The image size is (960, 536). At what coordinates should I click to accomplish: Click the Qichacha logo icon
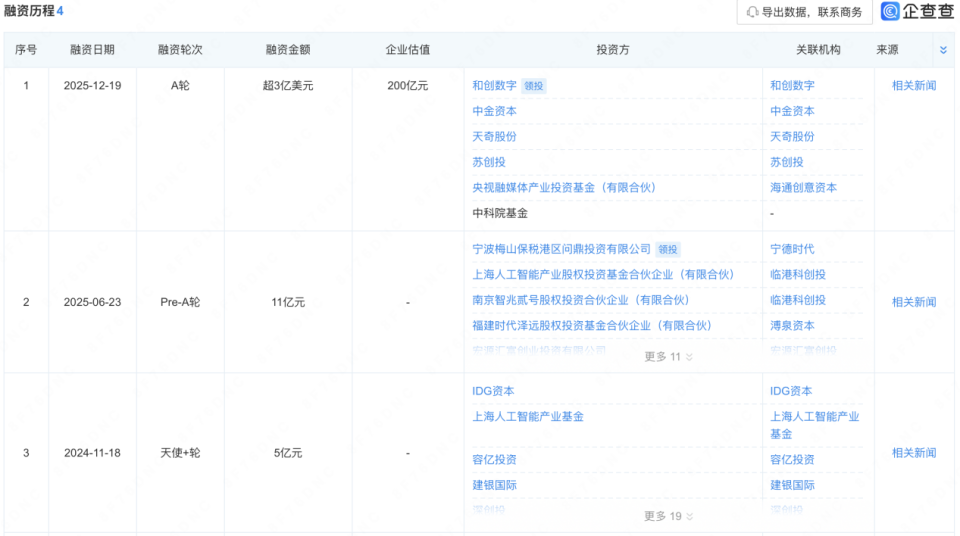tap(890, 11)
